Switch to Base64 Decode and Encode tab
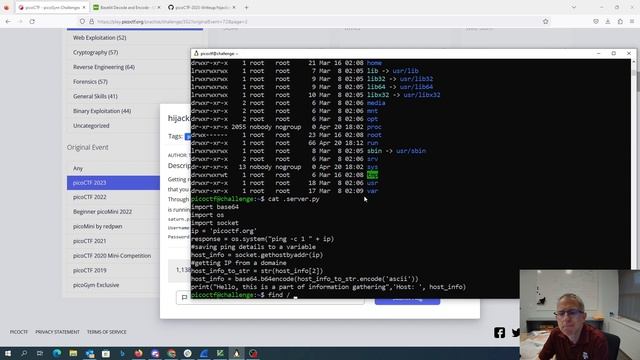Viewport: 640px width, 360px height. coord(127,7)
